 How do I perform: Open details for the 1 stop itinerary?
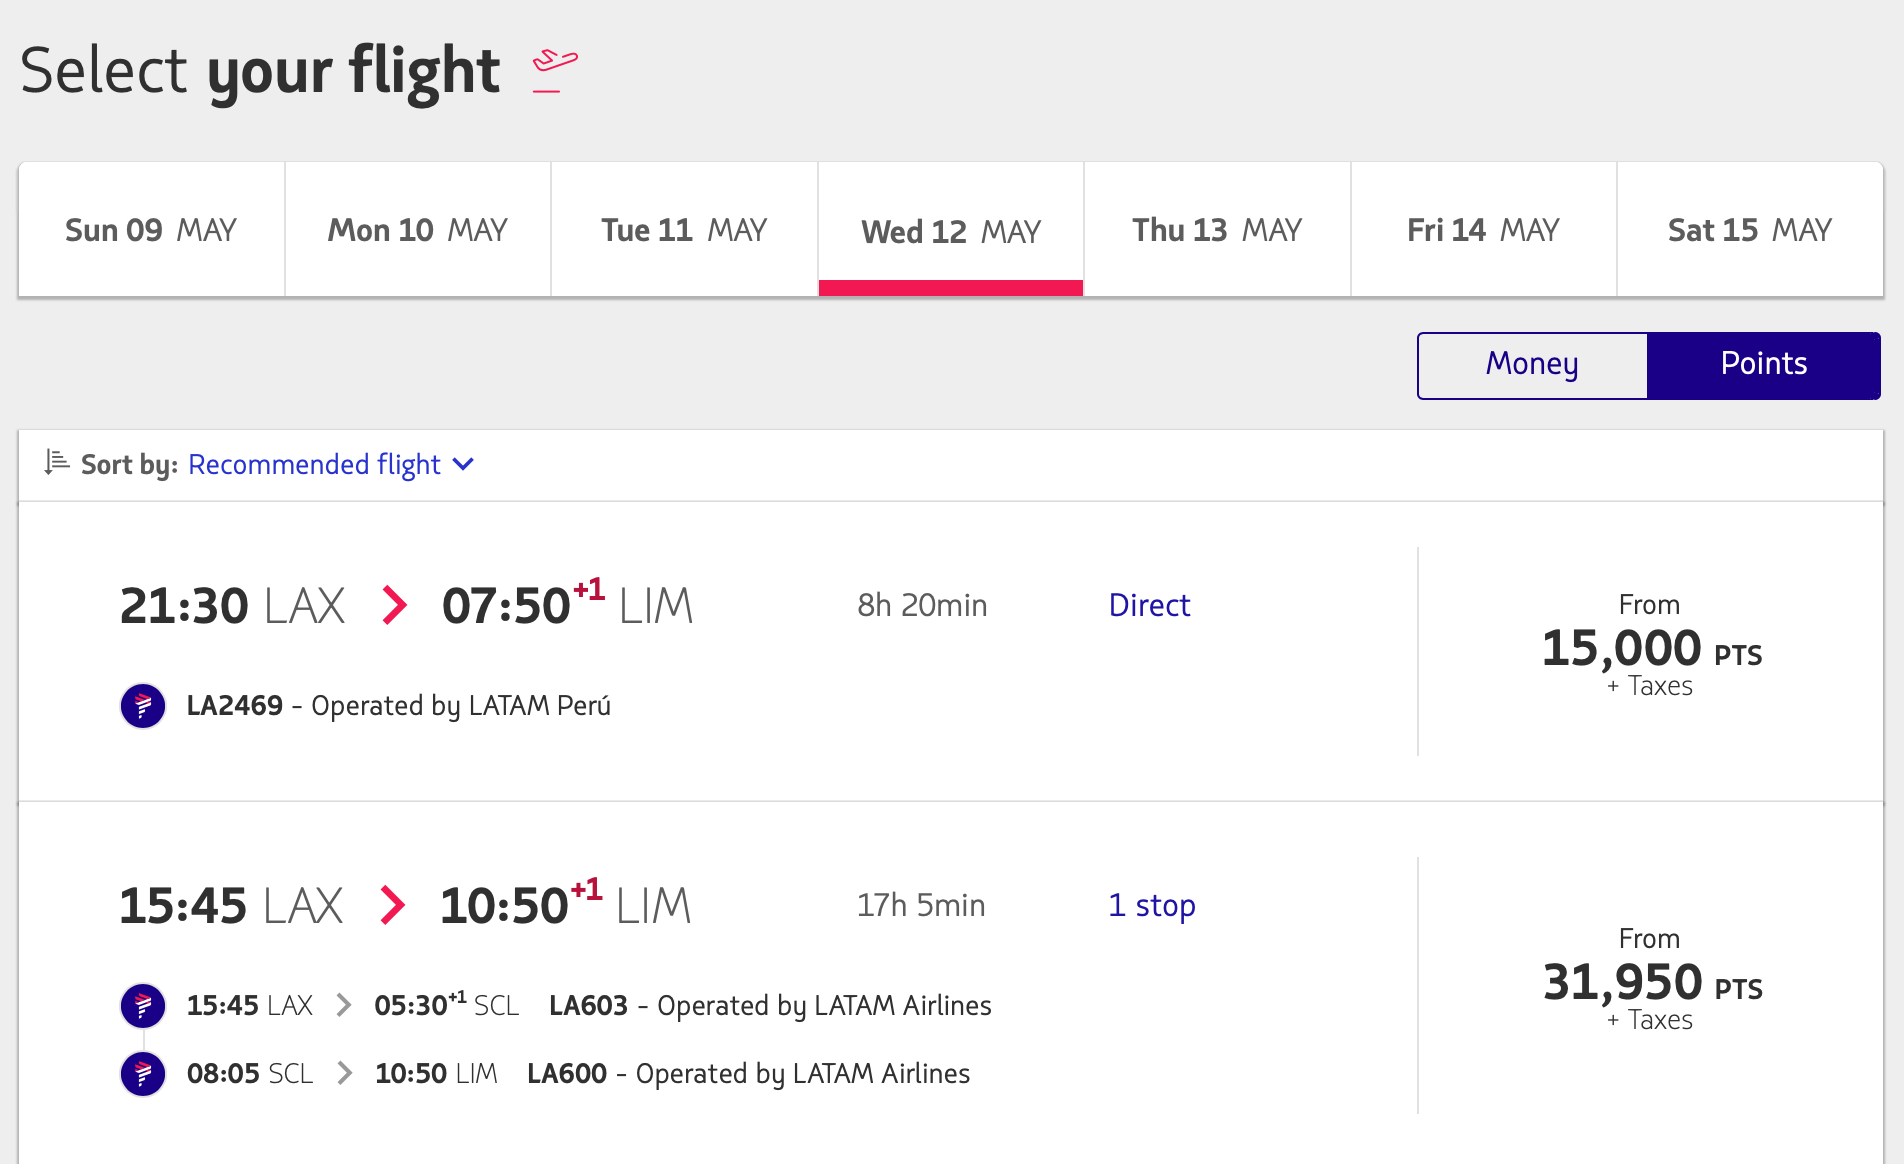point(1151,905)
